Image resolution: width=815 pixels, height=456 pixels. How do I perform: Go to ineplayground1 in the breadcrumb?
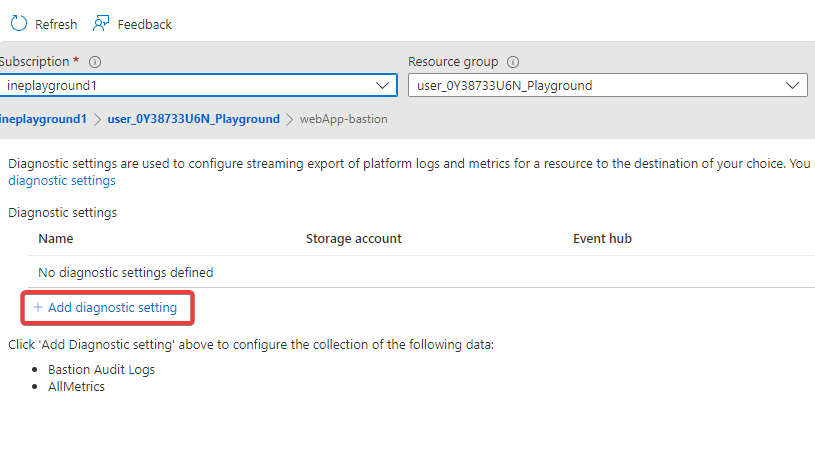tap(44, 119)
